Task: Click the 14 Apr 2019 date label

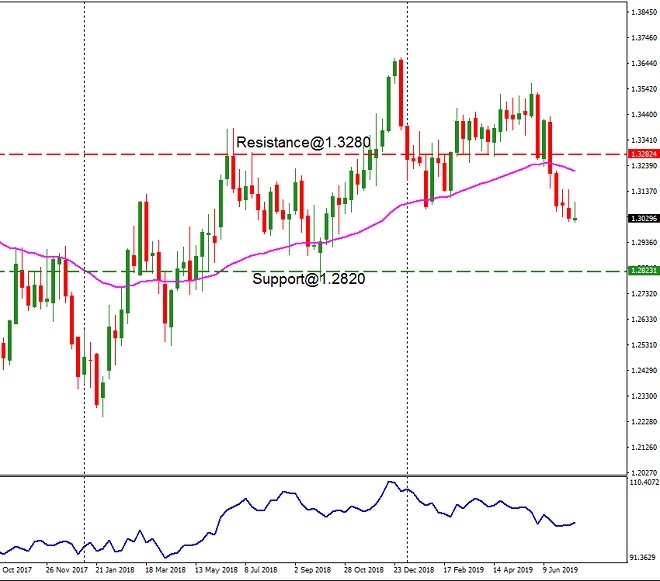Action: point(513,570)
